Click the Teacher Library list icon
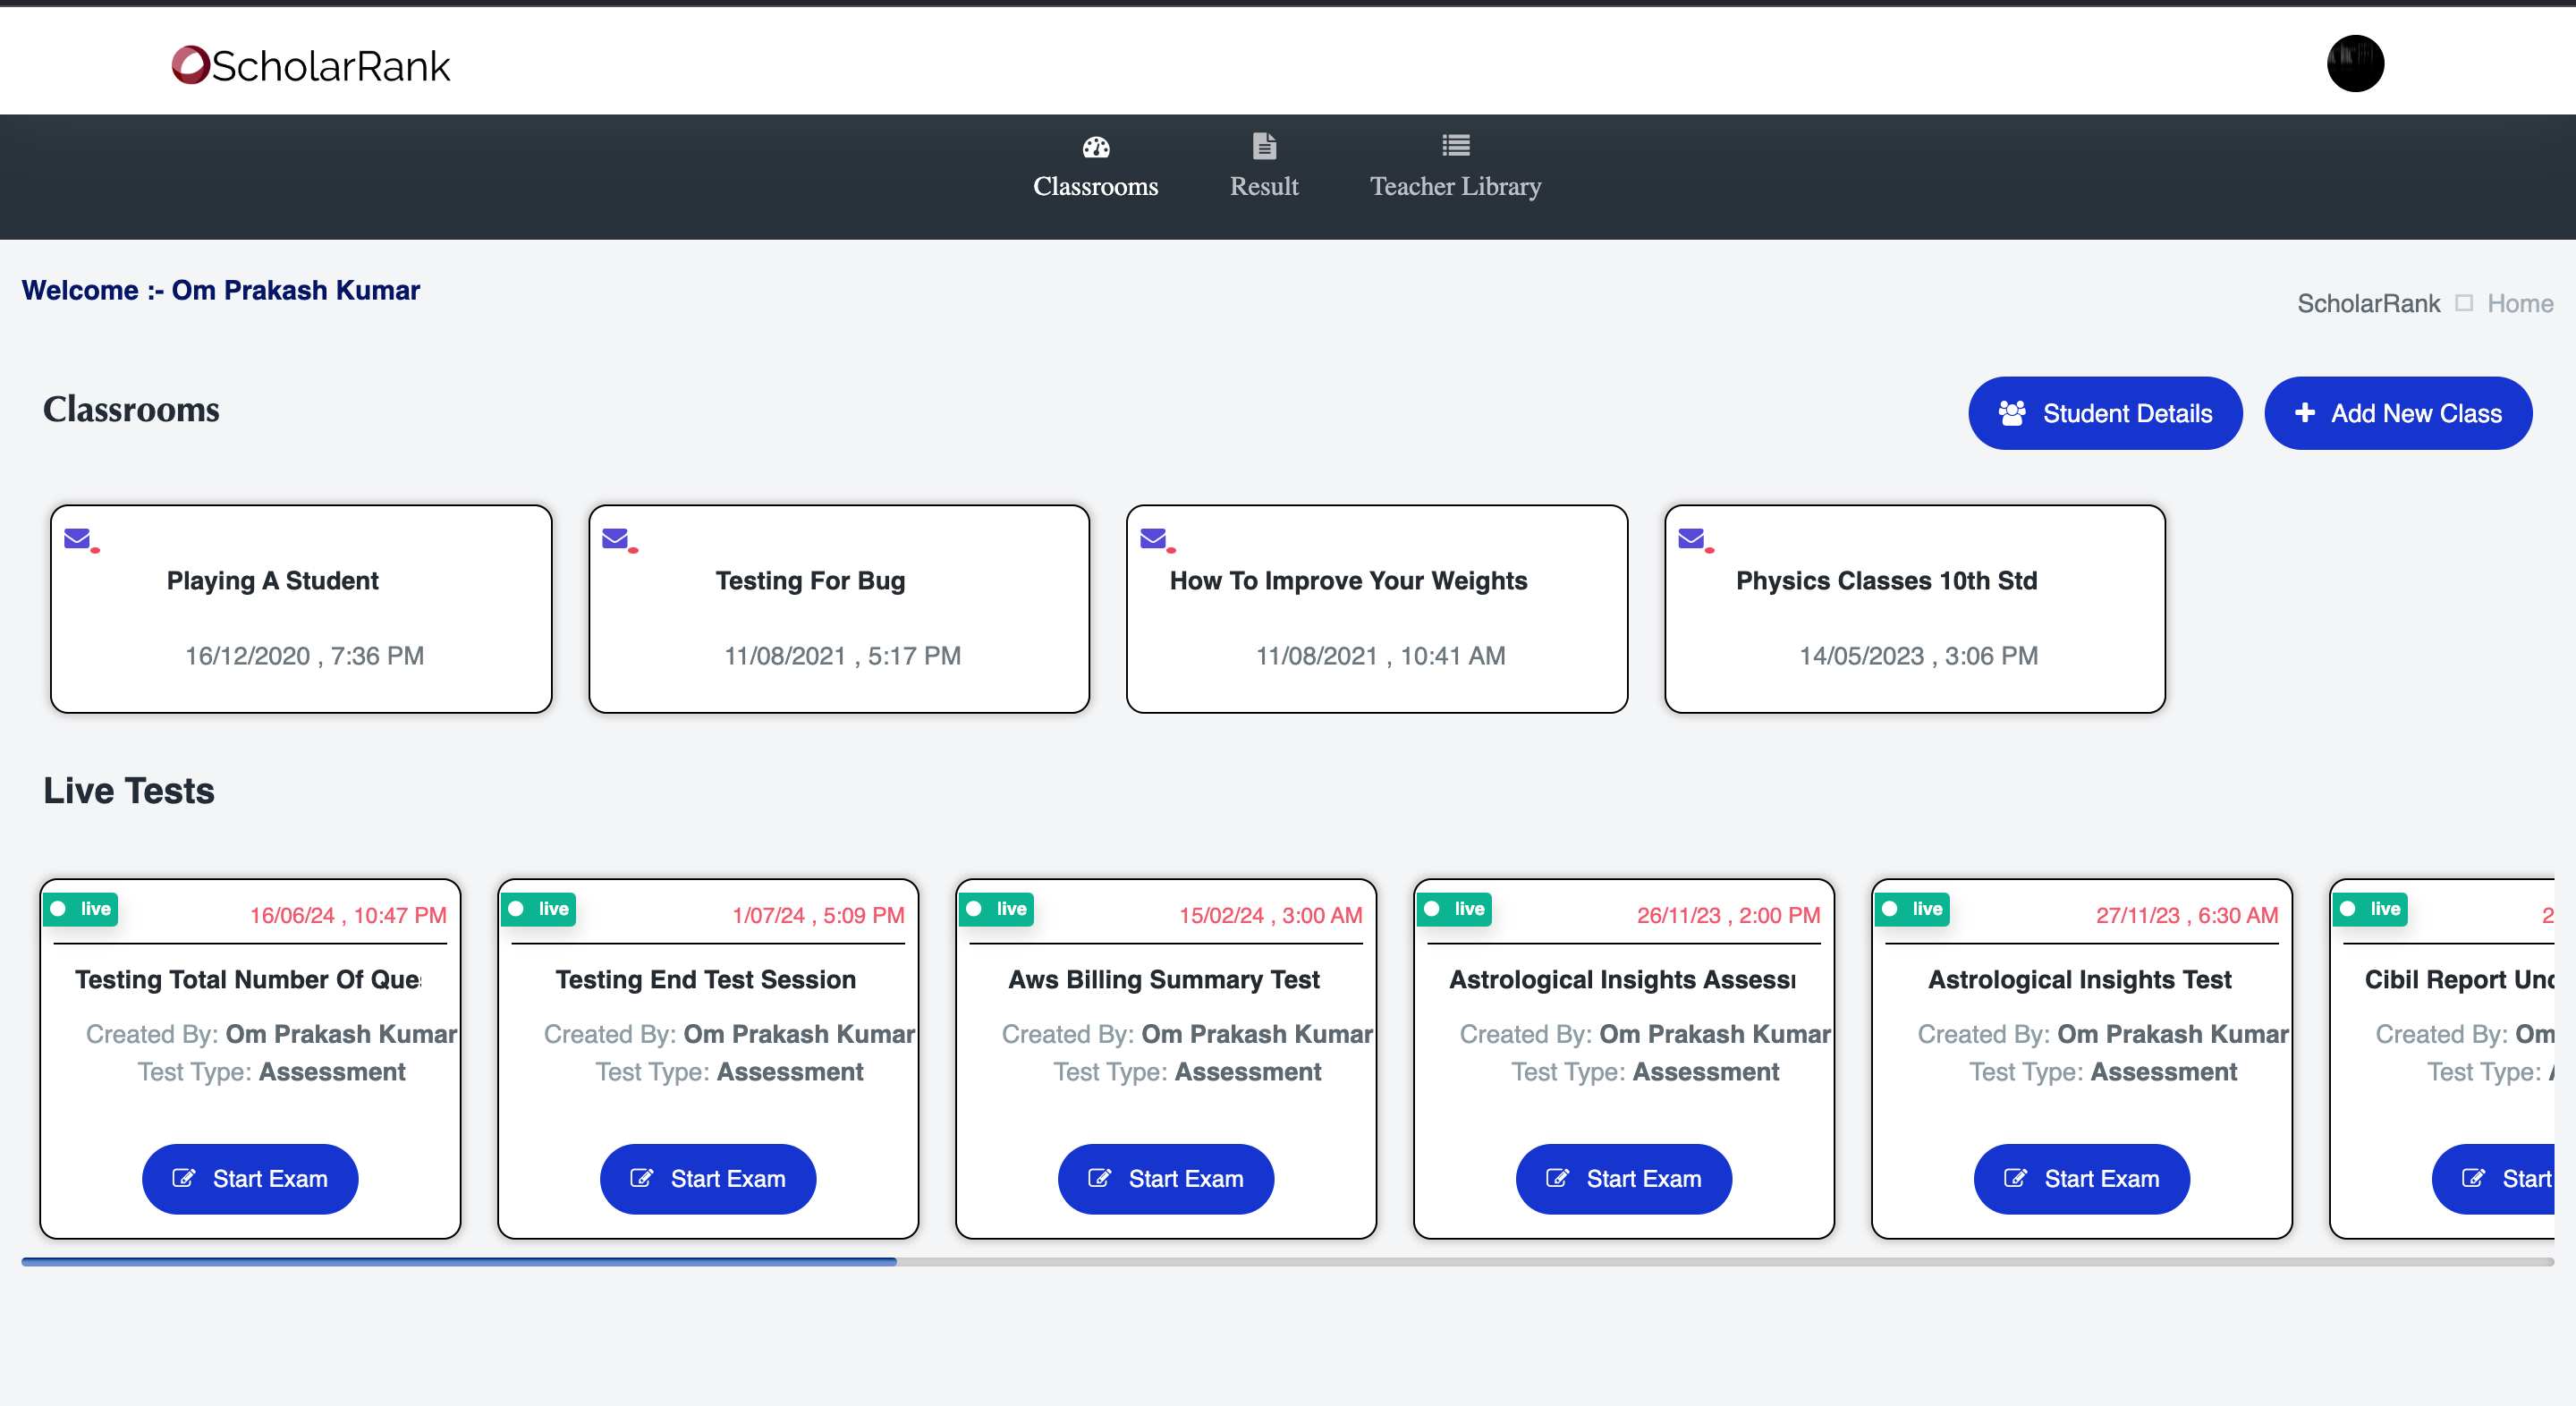This screenshot has height=1406, width=2576. point(1455,146)
